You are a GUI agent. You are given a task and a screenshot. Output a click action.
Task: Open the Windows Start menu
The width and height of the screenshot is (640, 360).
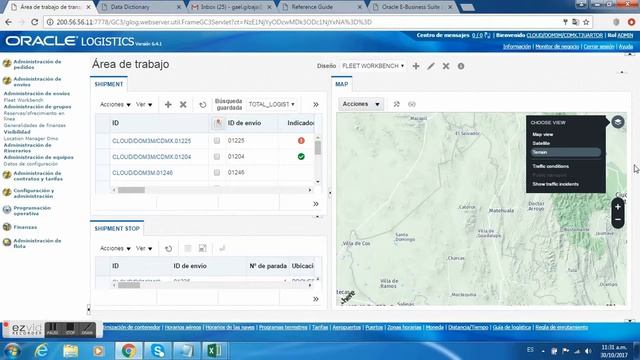[12, 351]
